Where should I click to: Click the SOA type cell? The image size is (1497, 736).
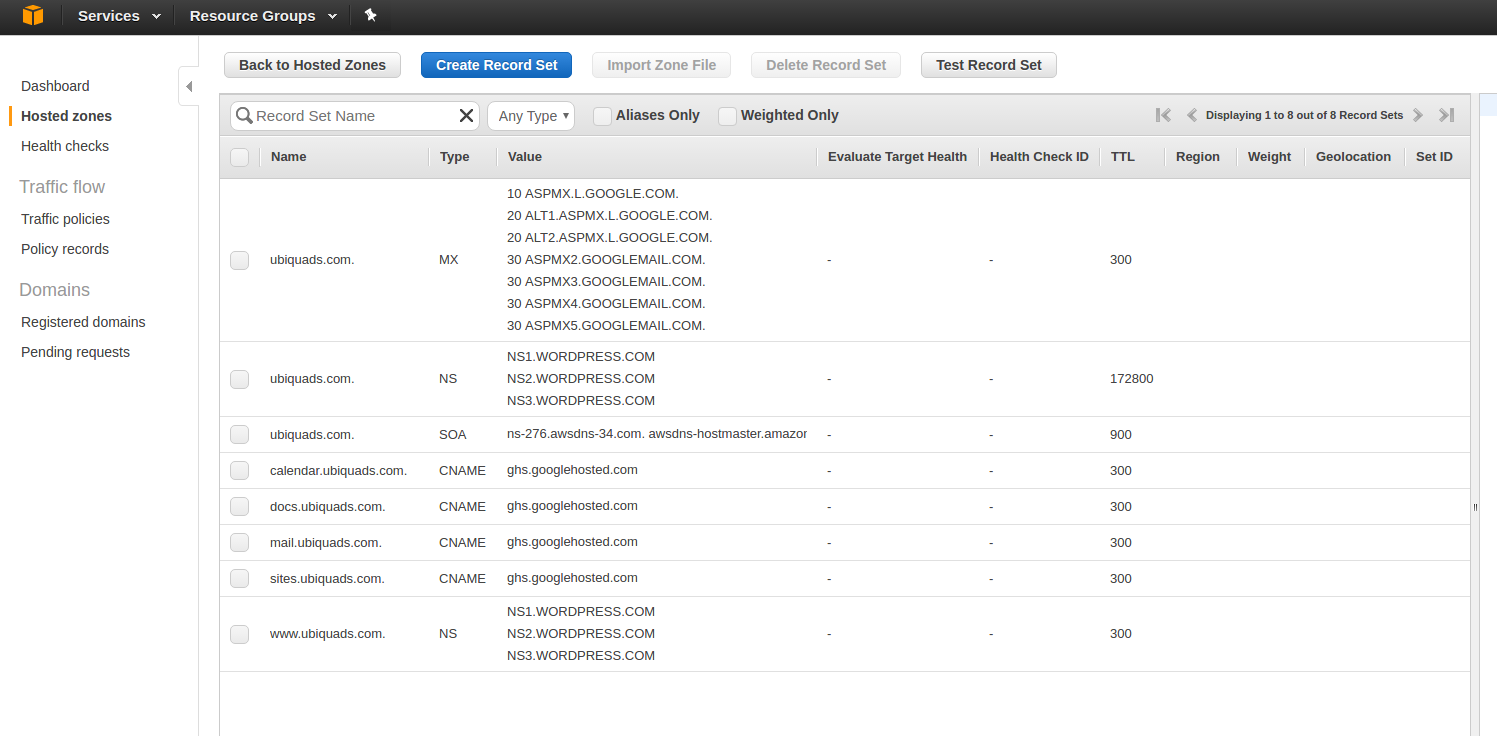(x=451, y=435)
